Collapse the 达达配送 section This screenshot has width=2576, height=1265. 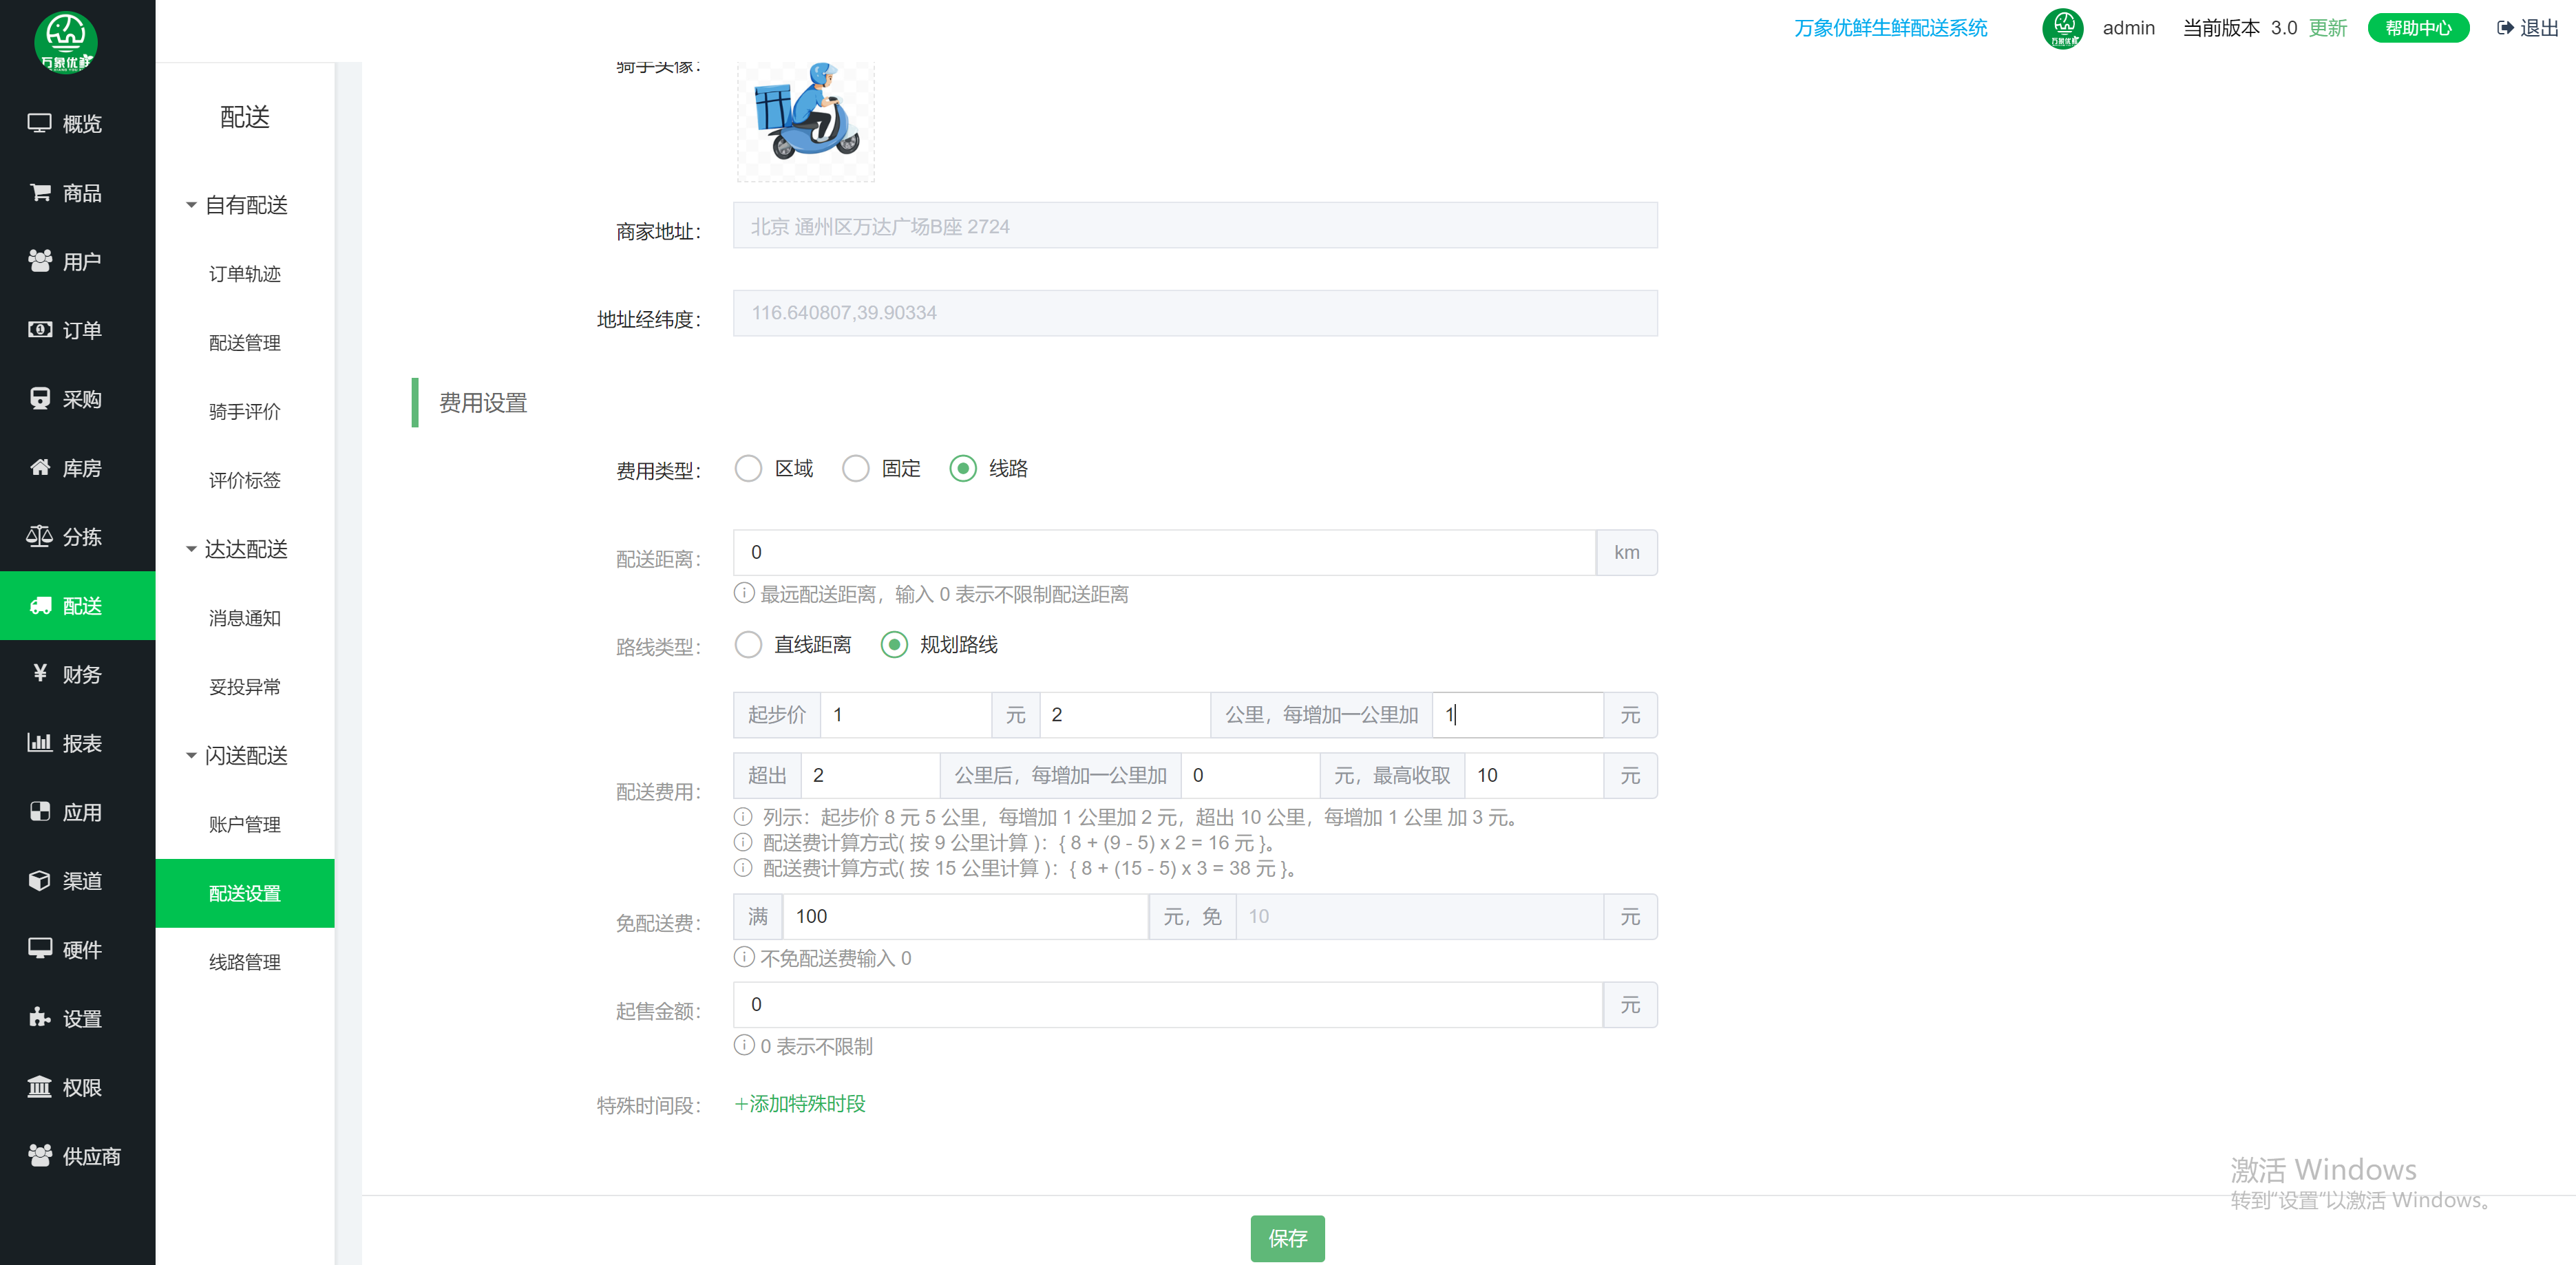(191, 549)
